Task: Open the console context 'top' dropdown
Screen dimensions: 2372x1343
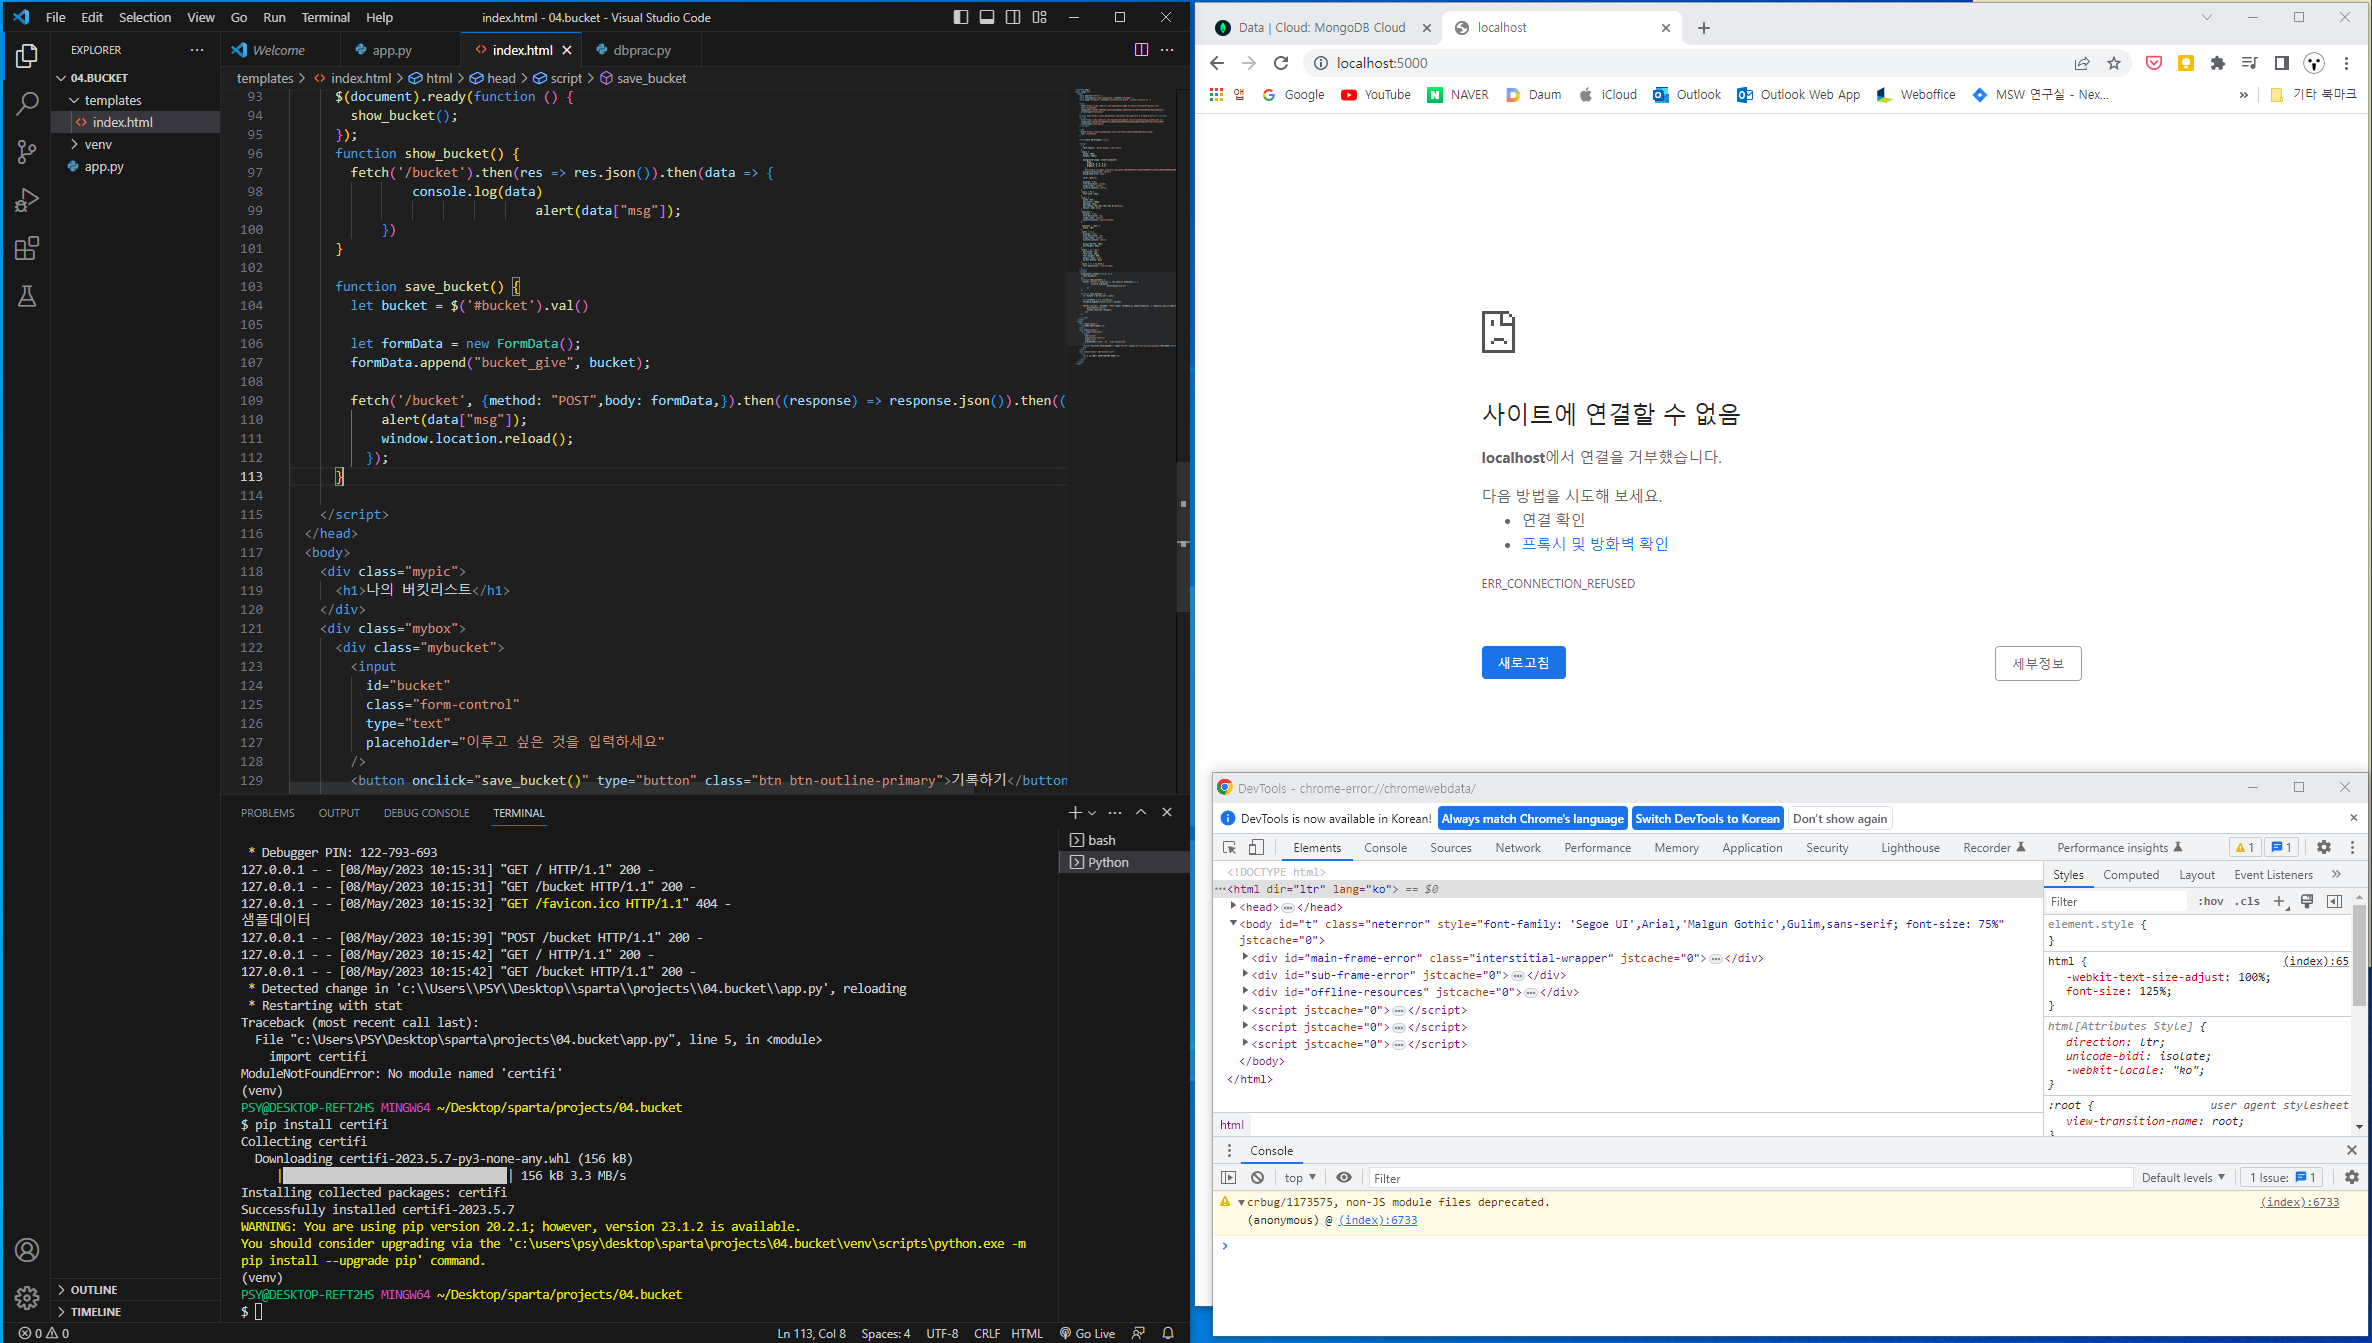Action: pos(1300,1177)
